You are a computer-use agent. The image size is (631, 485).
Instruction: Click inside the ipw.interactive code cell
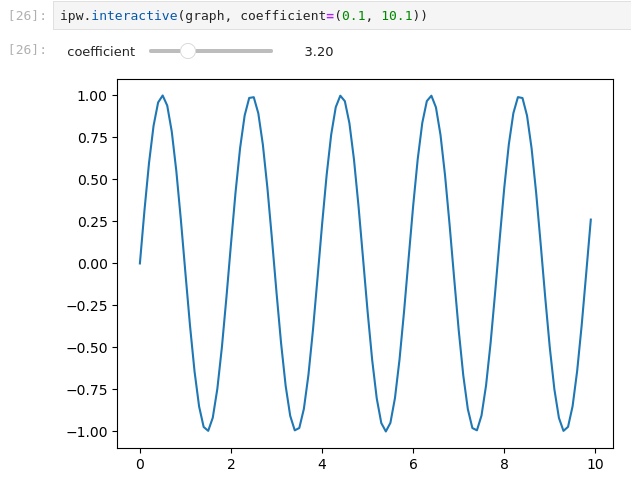point(342,16)
